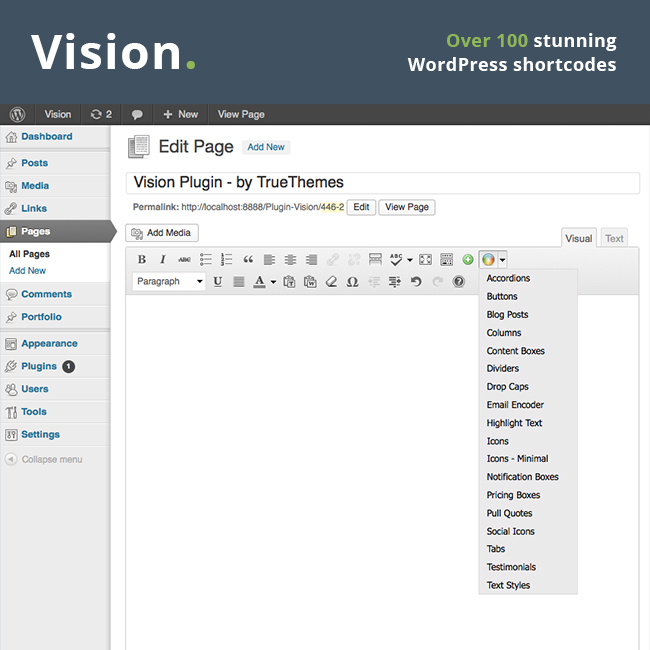Toggle Italic formatting
Screen dimensions: 650x650
coord(163,260)
